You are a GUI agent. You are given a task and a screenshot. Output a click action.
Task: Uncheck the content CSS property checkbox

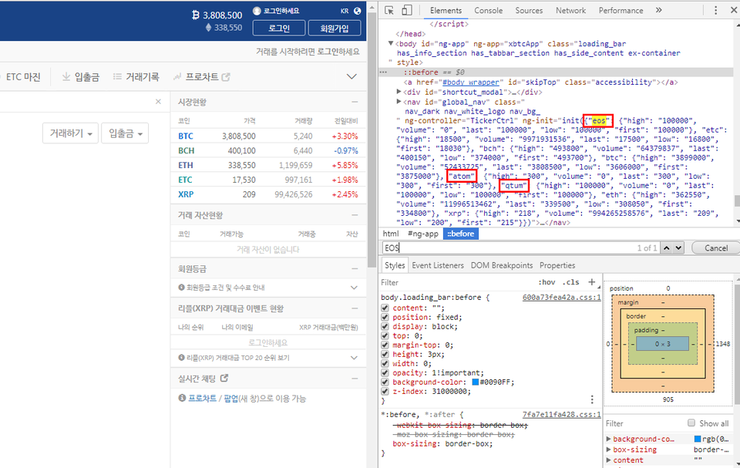click(385, 308)
